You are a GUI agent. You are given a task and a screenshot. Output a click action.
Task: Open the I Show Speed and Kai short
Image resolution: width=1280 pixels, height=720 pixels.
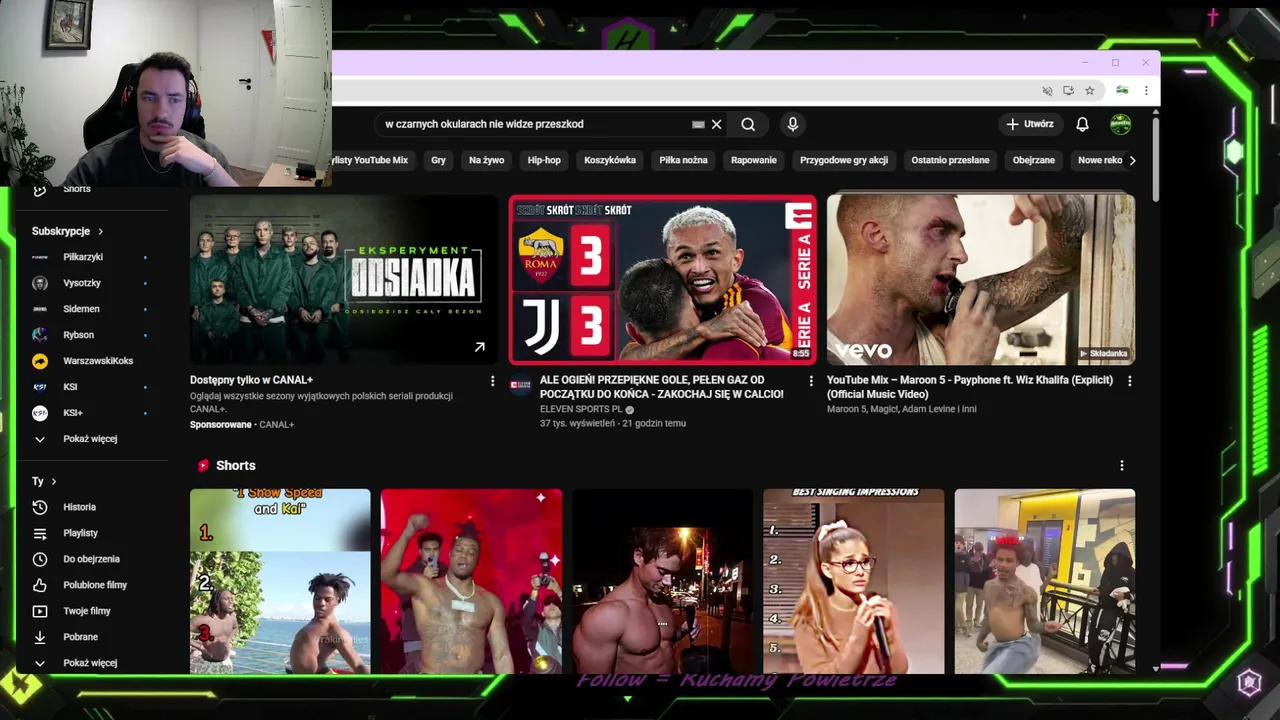tap(280, 581)
